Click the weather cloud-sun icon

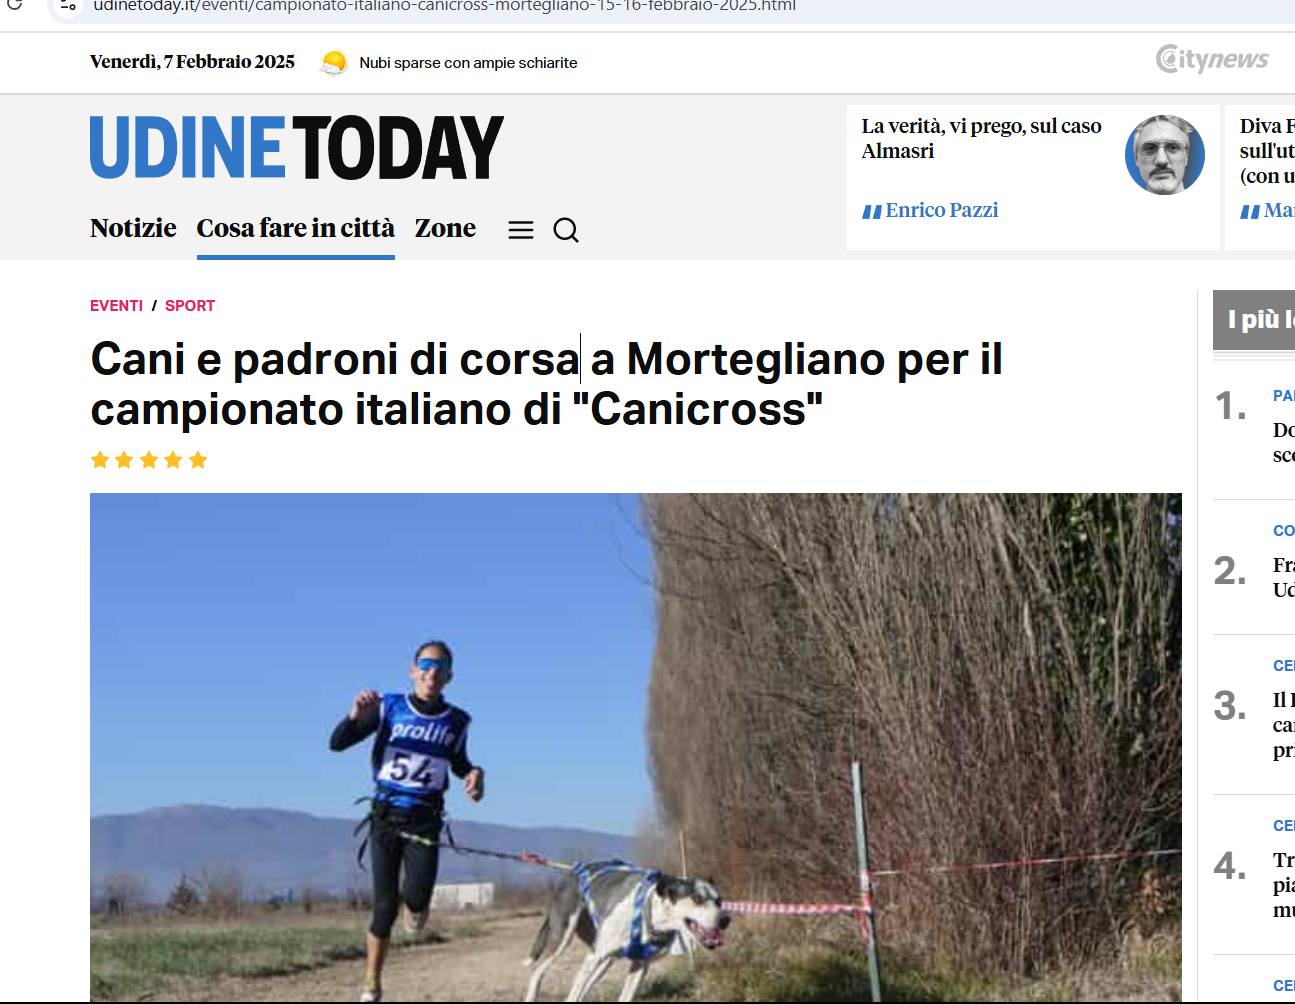pos(333,62)
